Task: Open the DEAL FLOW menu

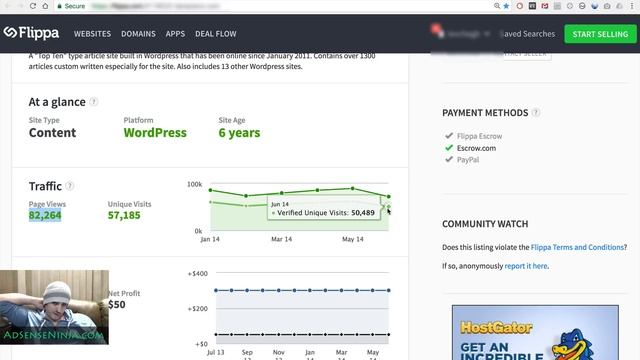Action: click(x=216, y=34)
